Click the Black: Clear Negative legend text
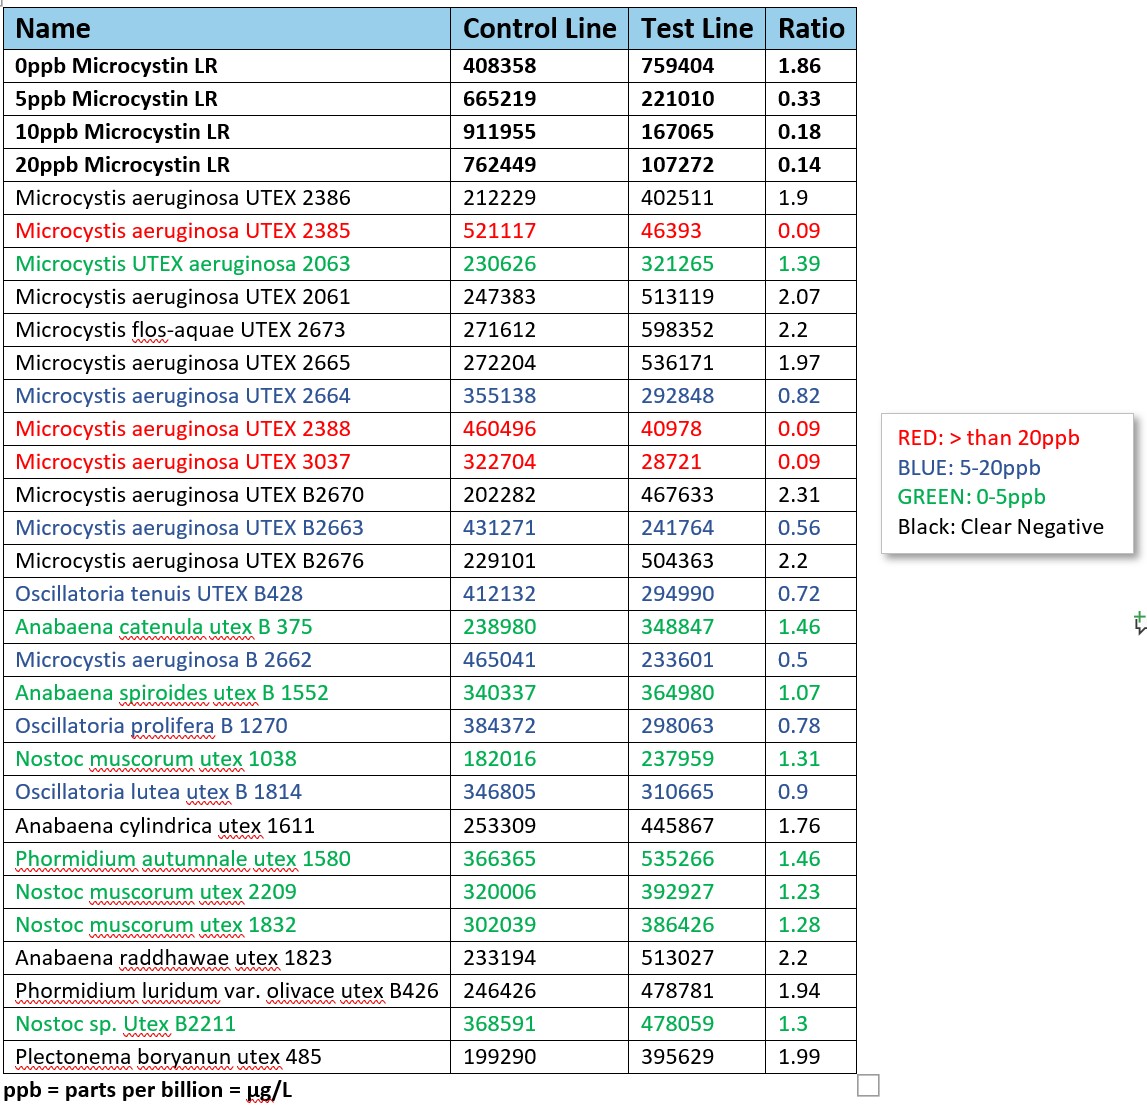Screen dimensions: 1147x1112 click(1000, 527)
